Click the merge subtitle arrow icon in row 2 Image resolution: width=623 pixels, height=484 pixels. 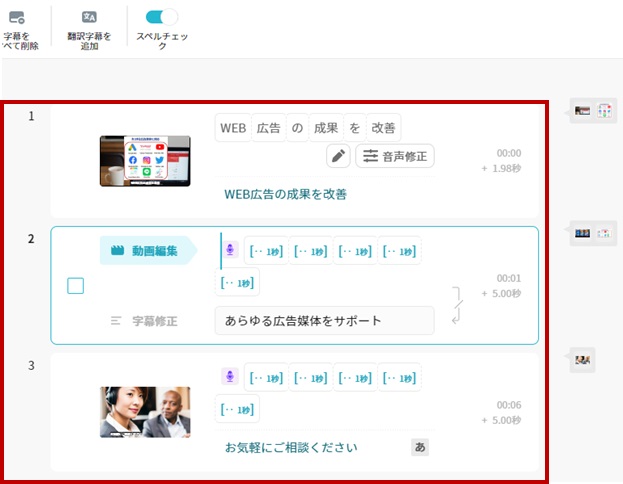[459, 304]
